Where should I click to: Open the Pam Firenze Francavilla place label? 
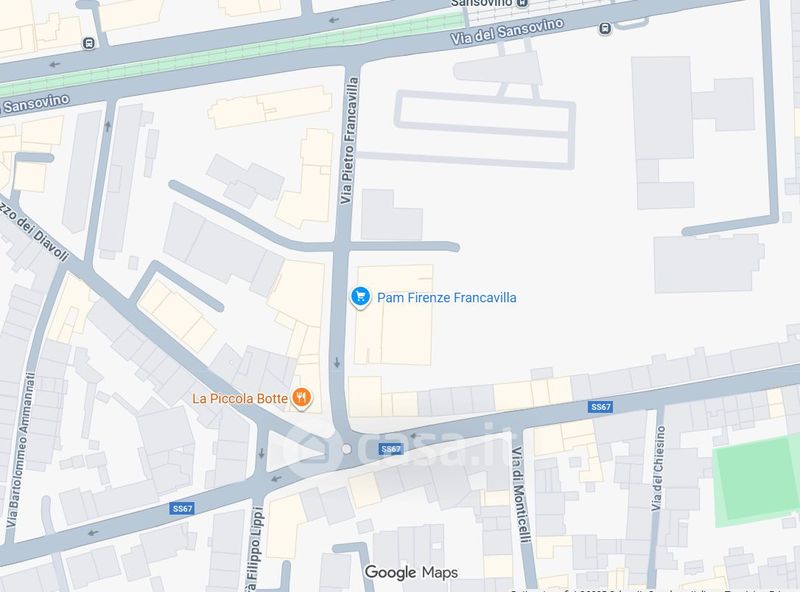pyautogui.click(x=446, y=298)
